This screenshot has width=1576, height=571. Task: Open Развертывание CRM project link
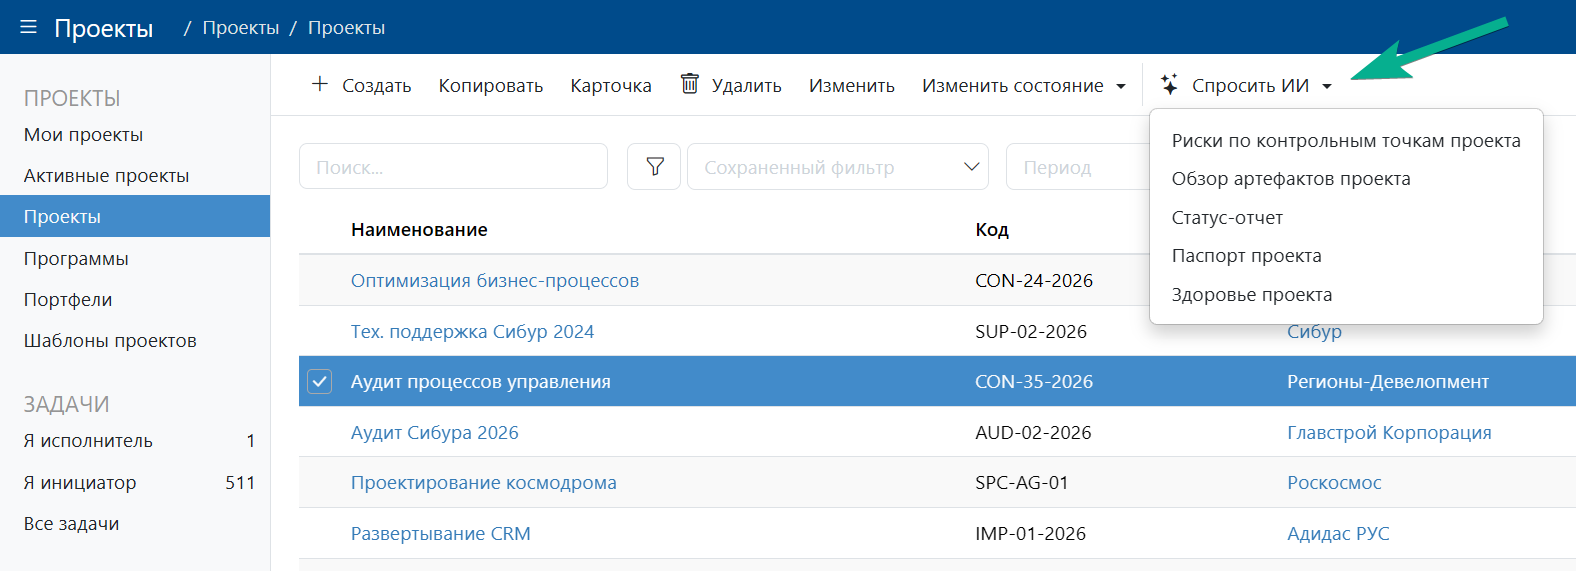coord(440,534)
